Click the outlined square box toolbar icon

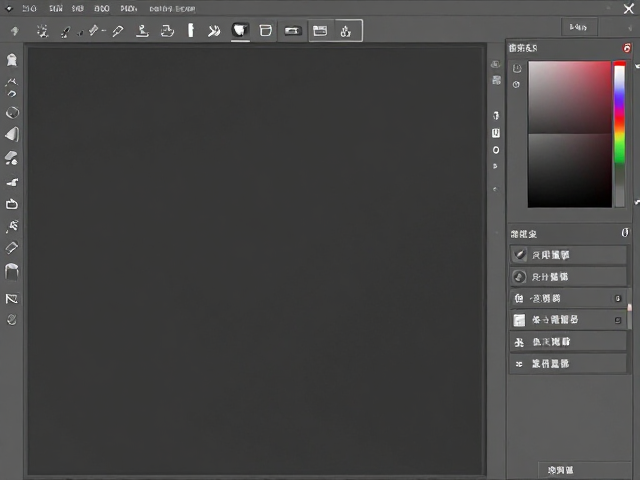[266, 31]
